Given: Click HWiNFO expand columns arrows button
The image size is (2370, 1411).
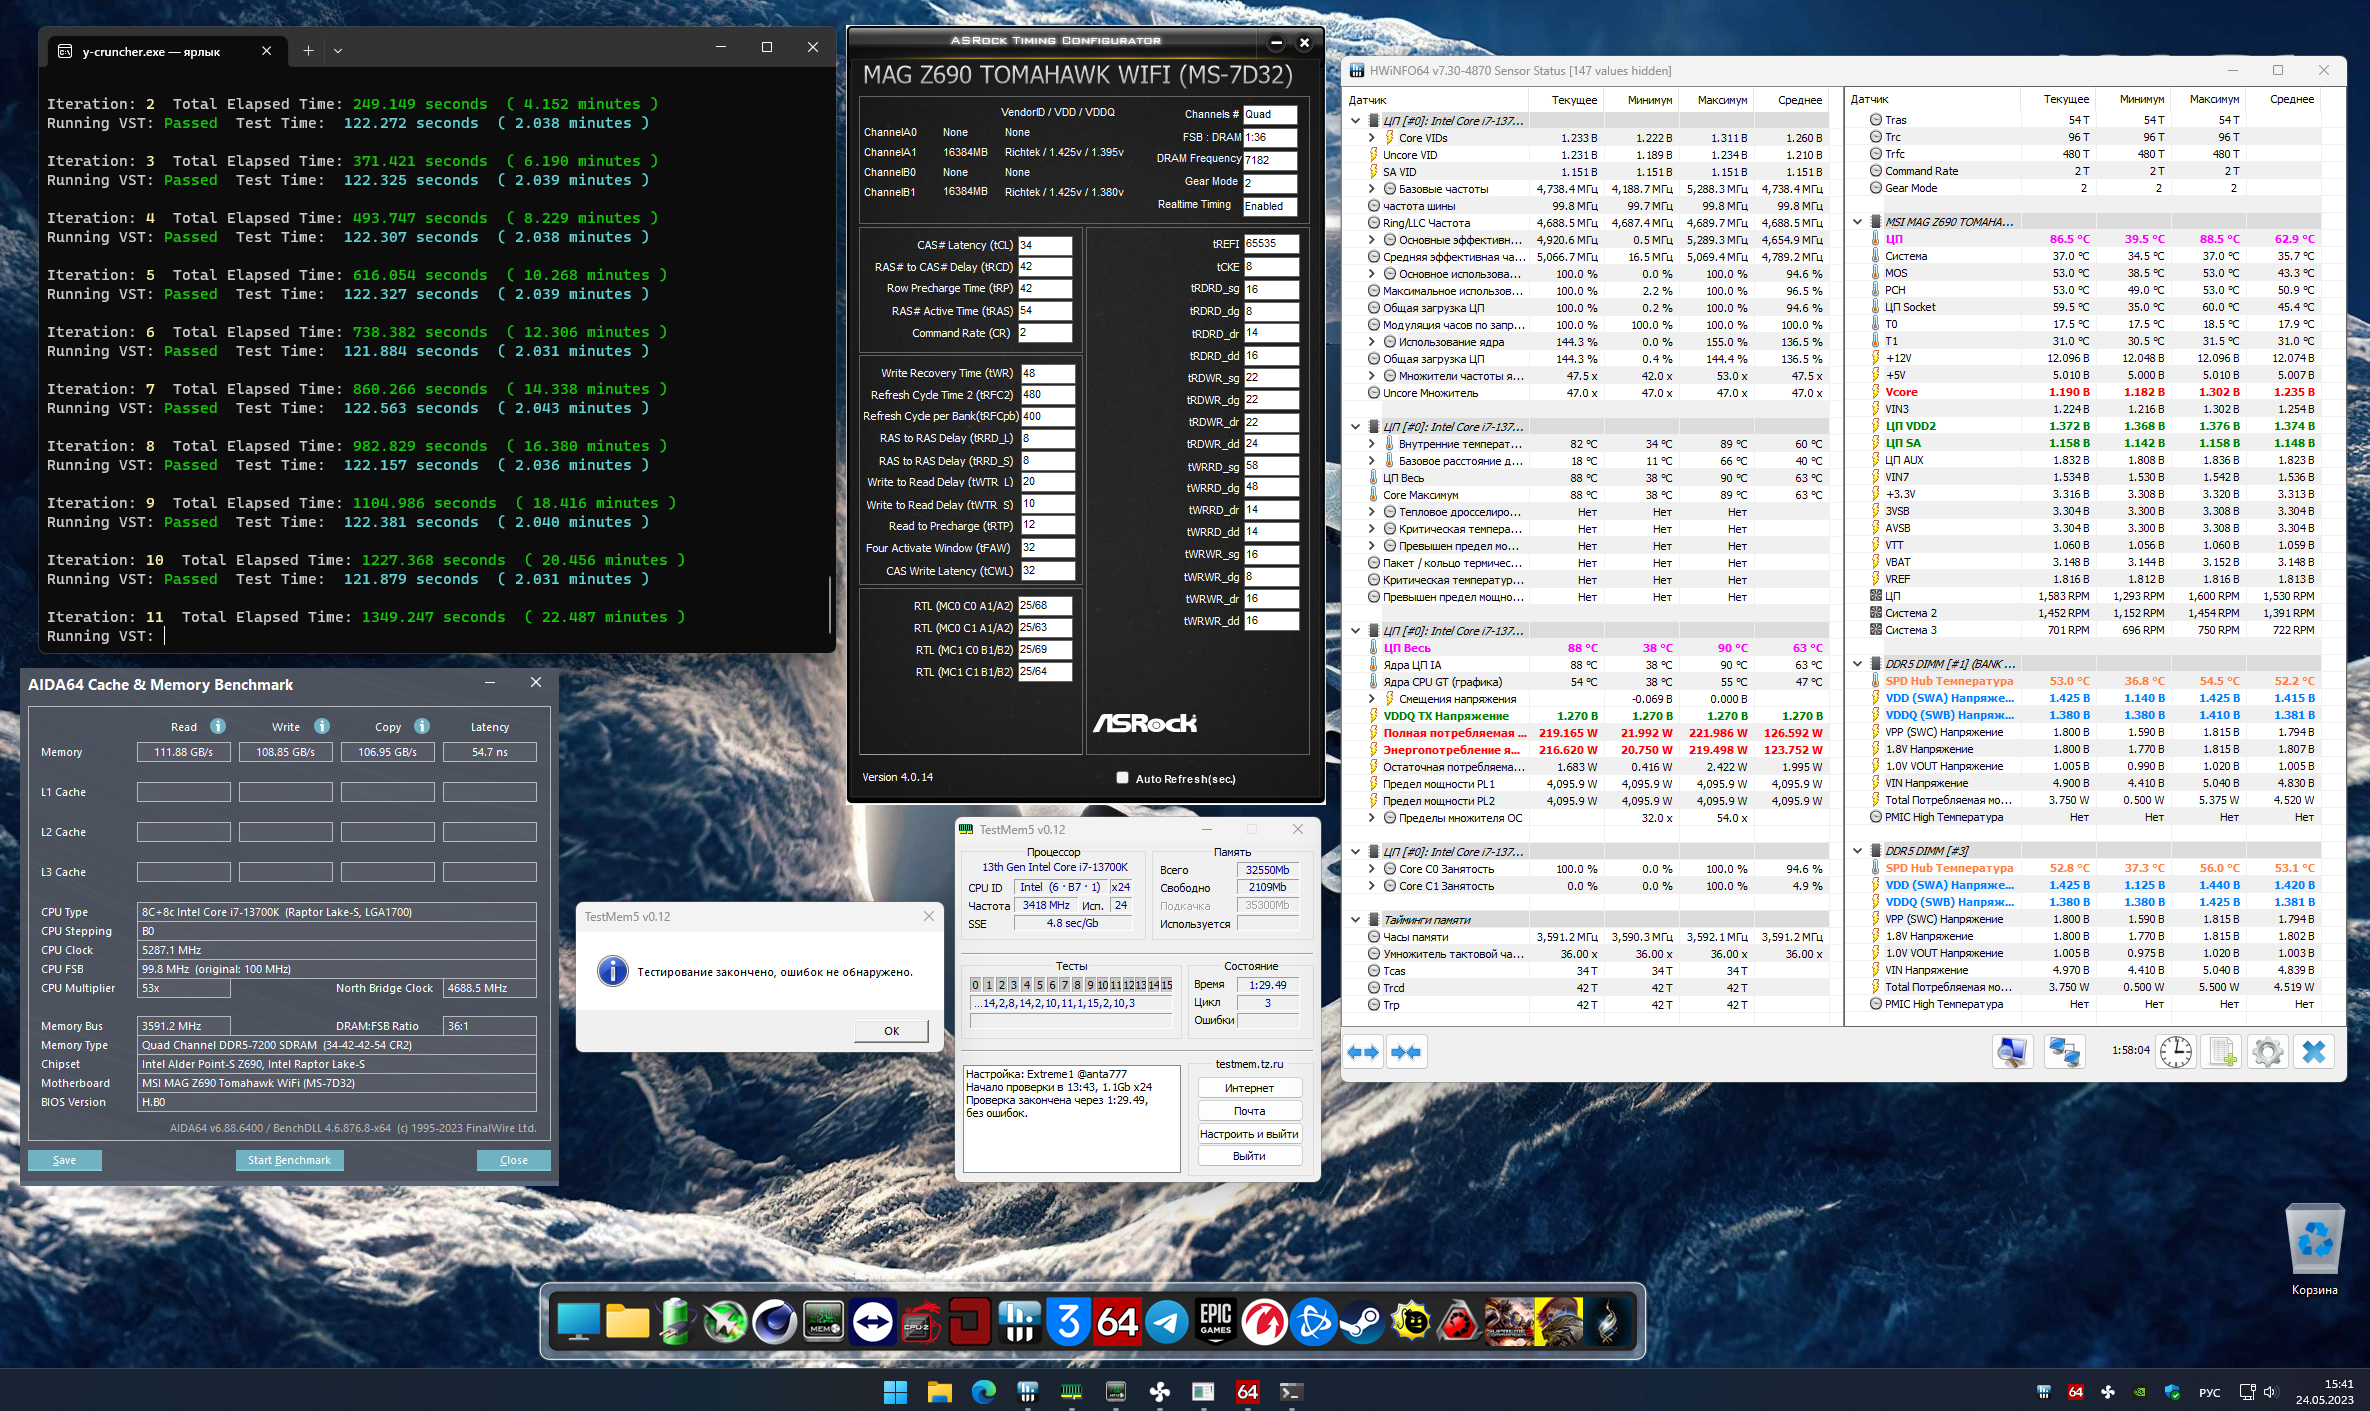Looking at the screenshot, I should coord(1362,1052).
